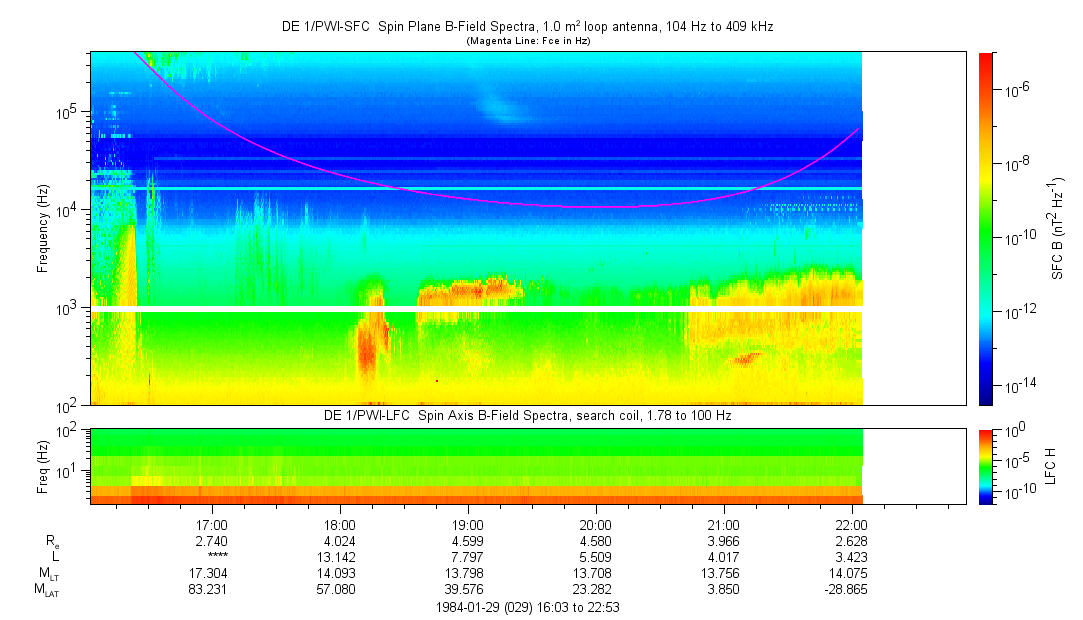Click the MLT value 14.075

(852, 573)
